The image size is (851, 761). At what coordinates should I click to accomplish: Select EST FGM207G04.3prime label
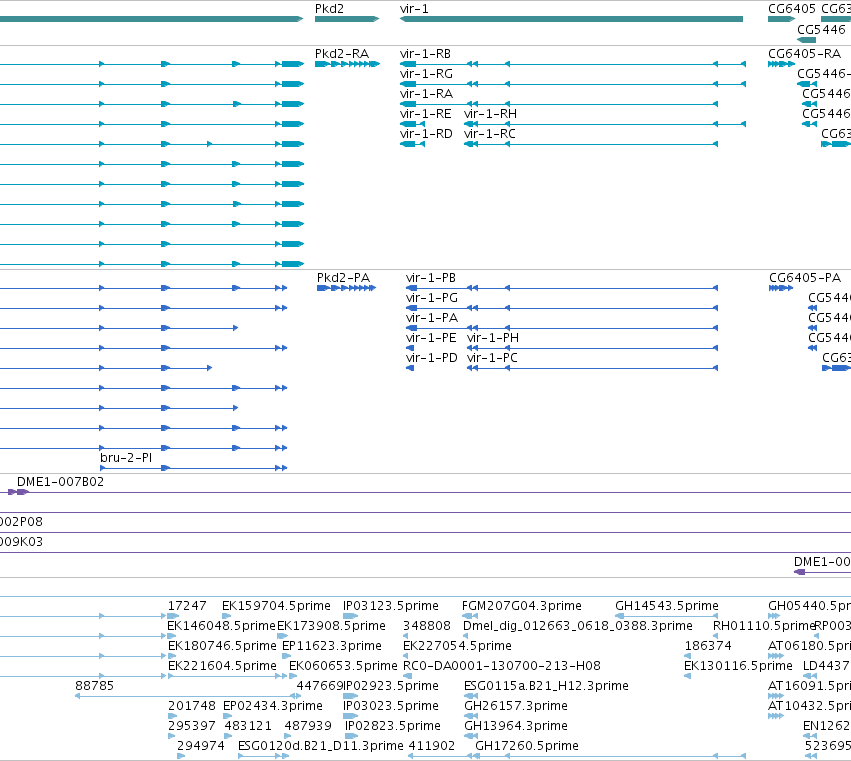pyautogui.click(x=522, y=606)
